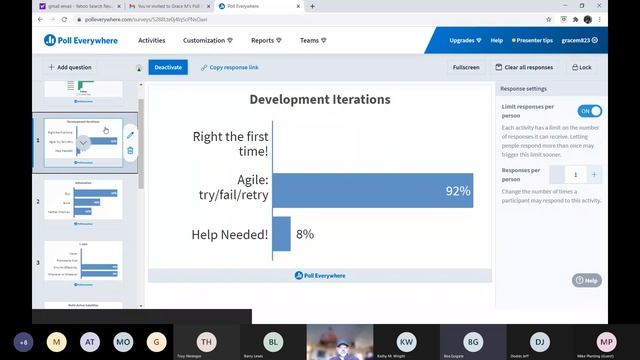Select question thumbnail number 2
The height and width of the screenshot is (360, 640).
tap(83, 200)
